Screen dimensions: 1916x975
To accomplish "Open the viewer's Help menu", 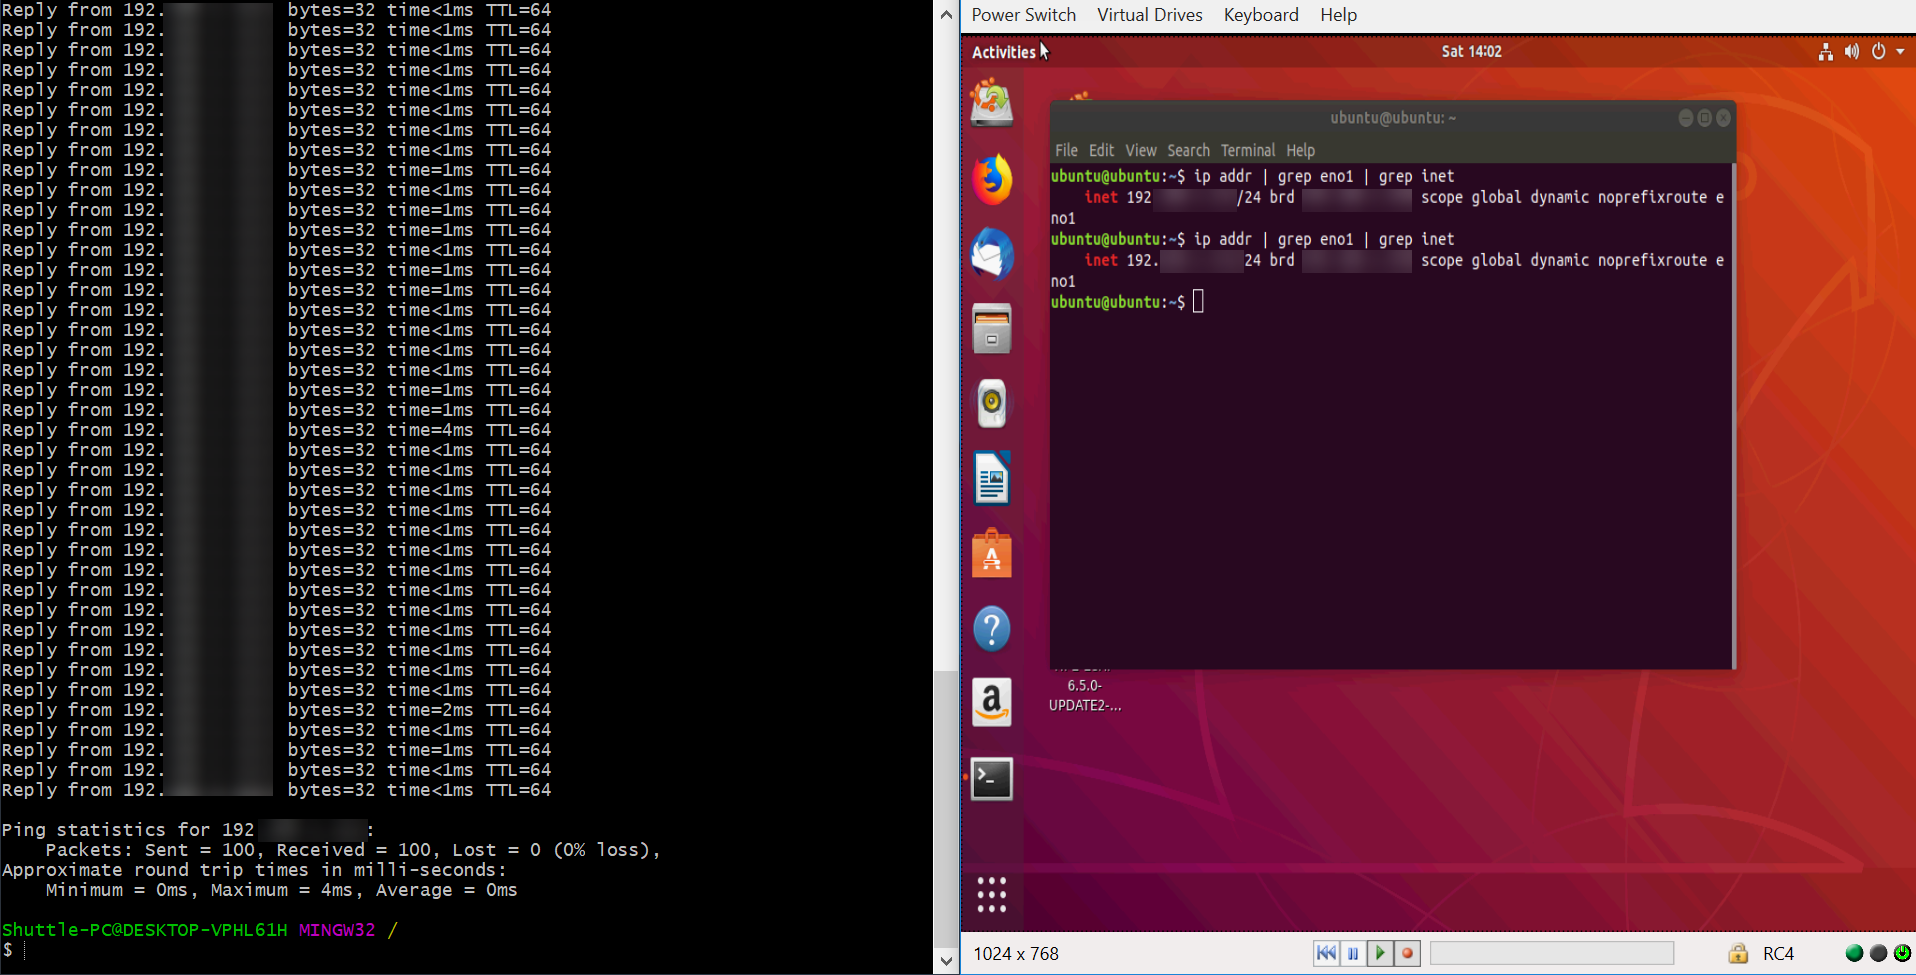I will [x=1338, y=15].
